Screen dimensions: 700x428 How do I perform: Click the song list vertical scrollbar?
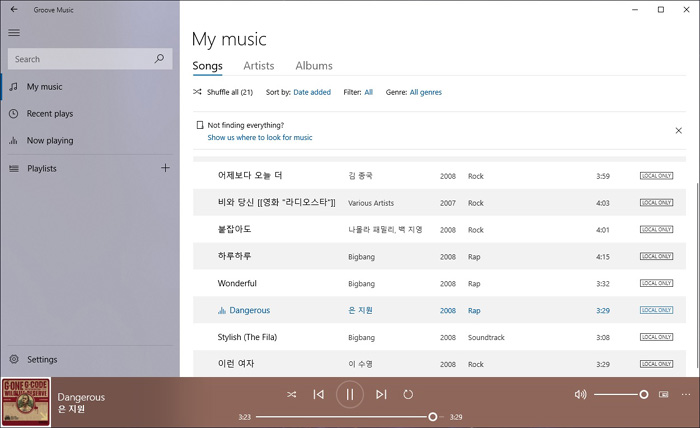tap(697, 274)
